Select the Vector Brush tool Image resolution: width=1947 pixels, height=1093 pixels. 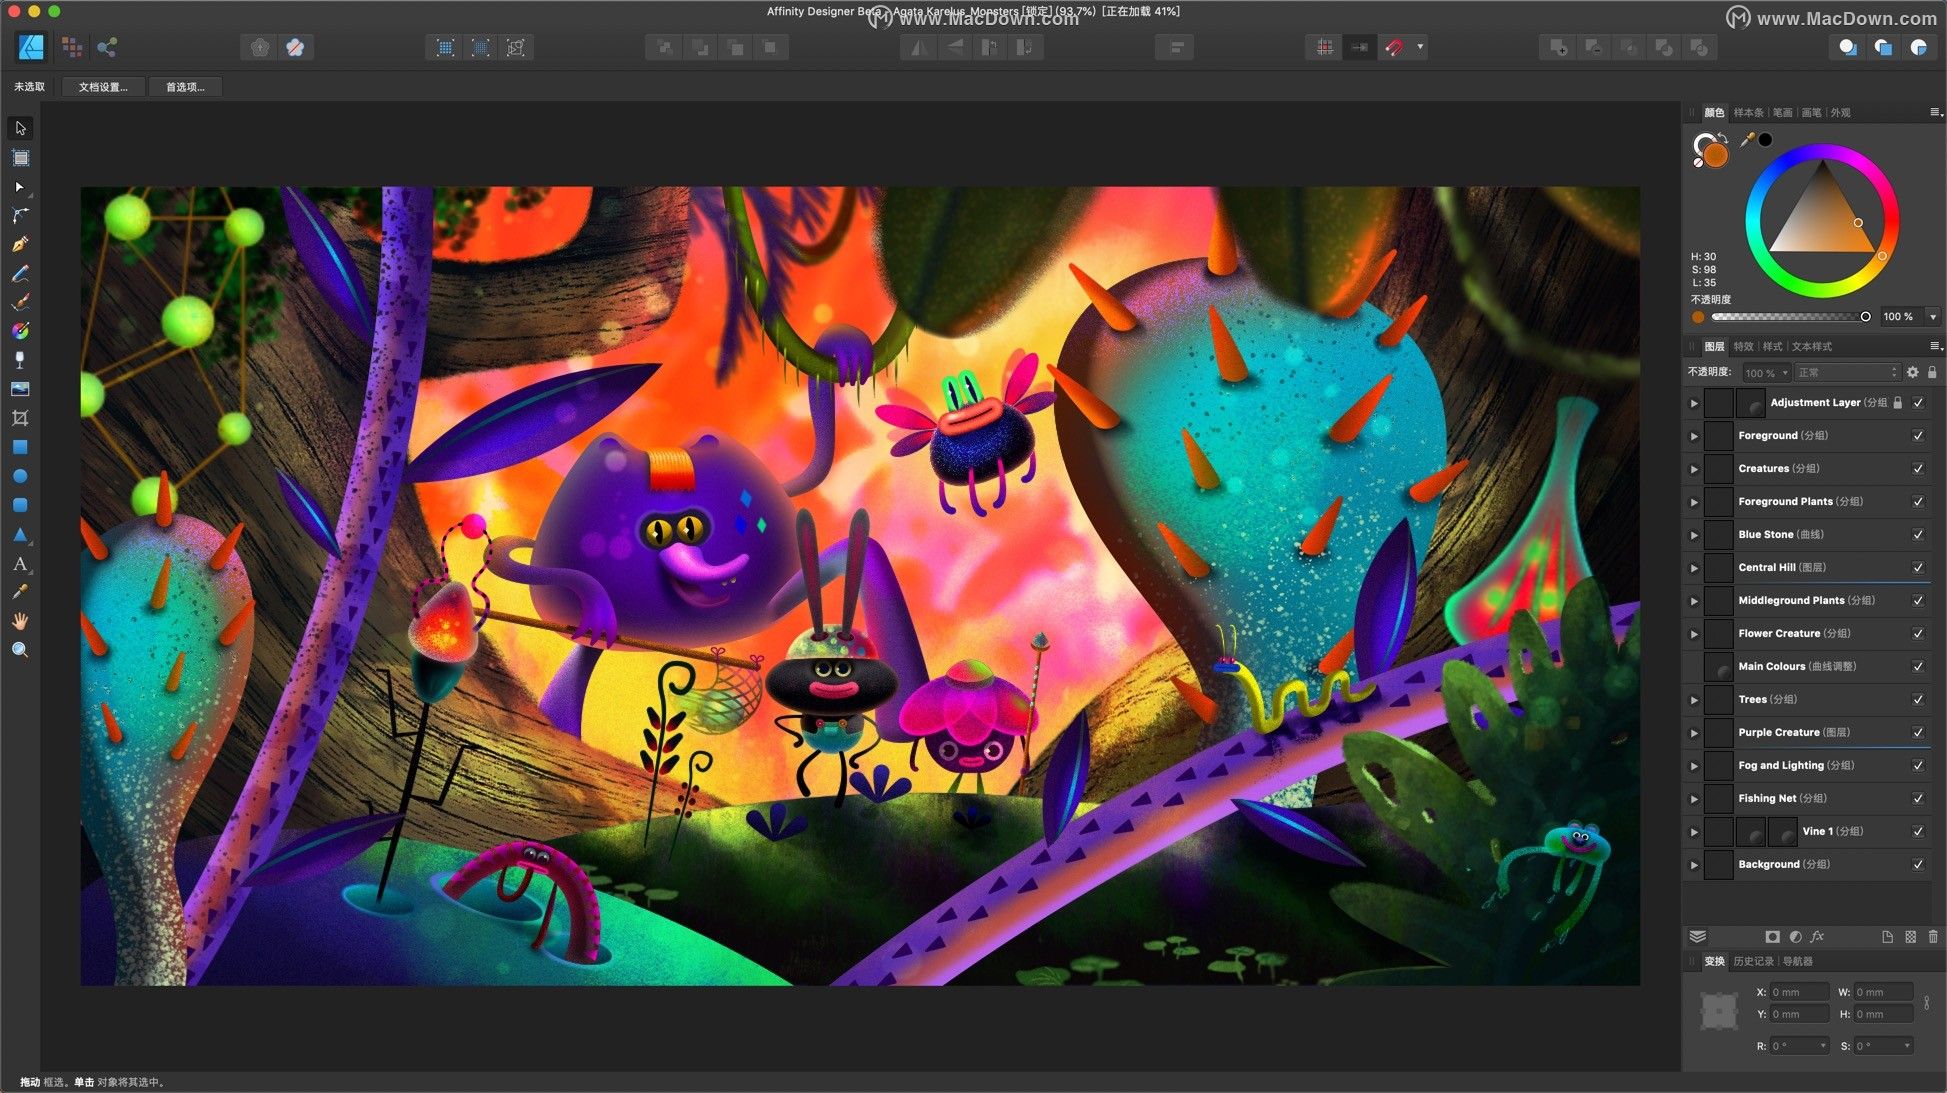[20, 302]
